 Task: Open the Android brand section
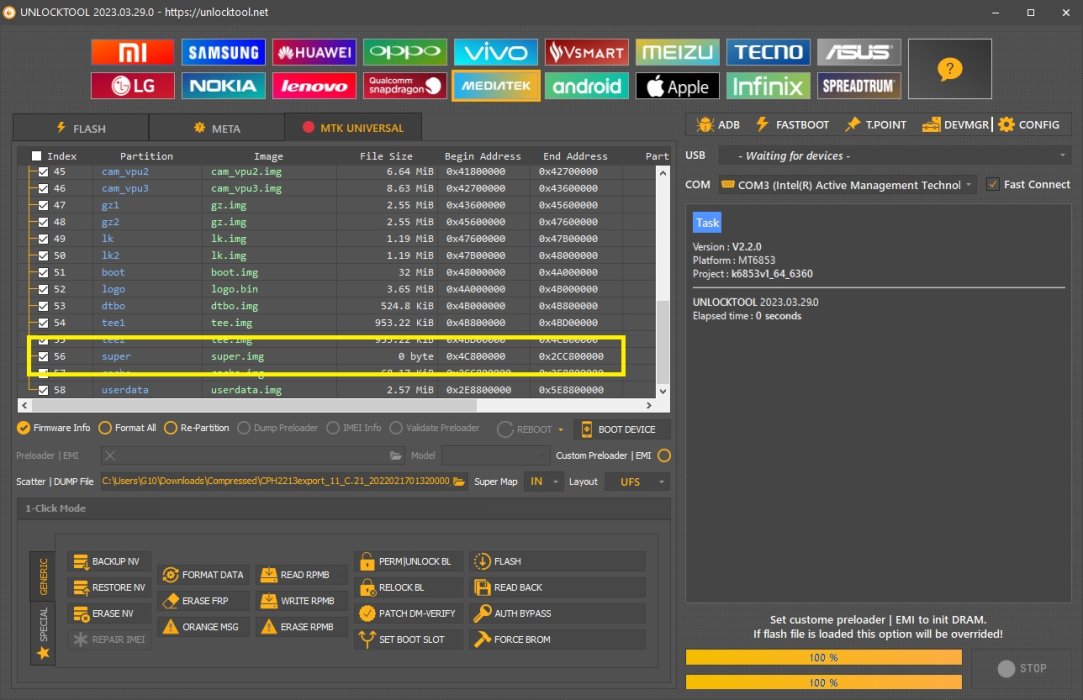click(586, 86)
